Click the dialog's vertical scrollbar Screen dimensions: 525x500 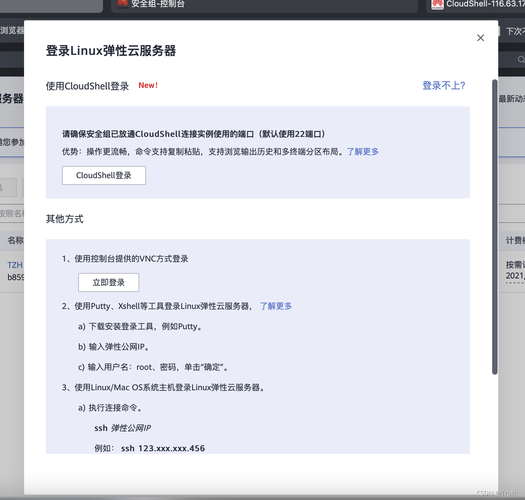[x=495, y=227]
